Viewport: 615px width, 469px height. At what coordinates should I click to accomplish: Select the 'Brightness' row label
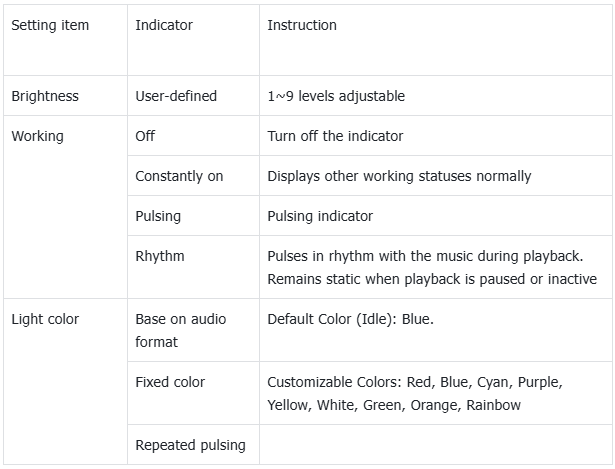coord(45,97)
